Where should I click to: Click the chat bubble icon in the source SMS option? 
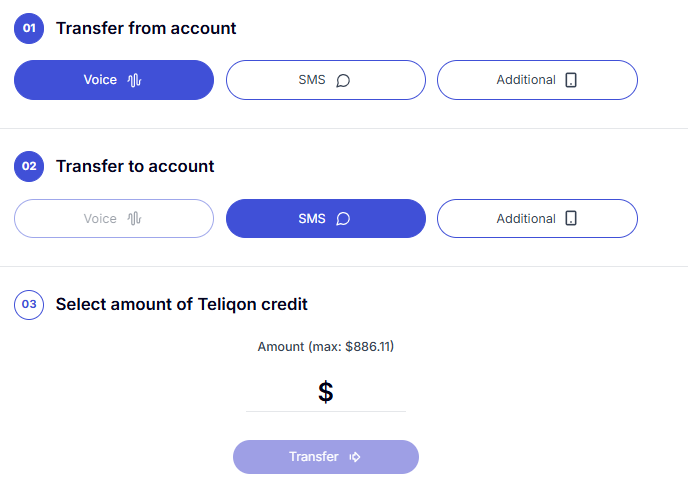[x=343, y=80]
